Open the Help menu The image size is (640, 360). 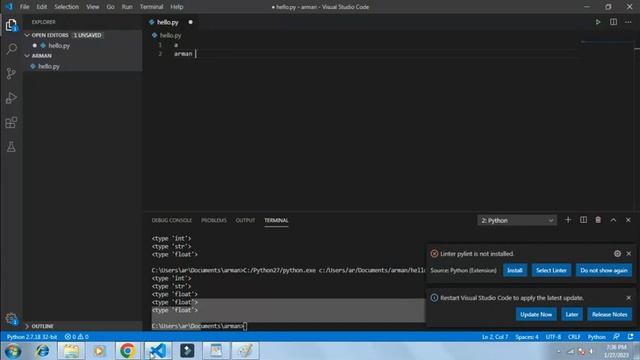(177, 7)
